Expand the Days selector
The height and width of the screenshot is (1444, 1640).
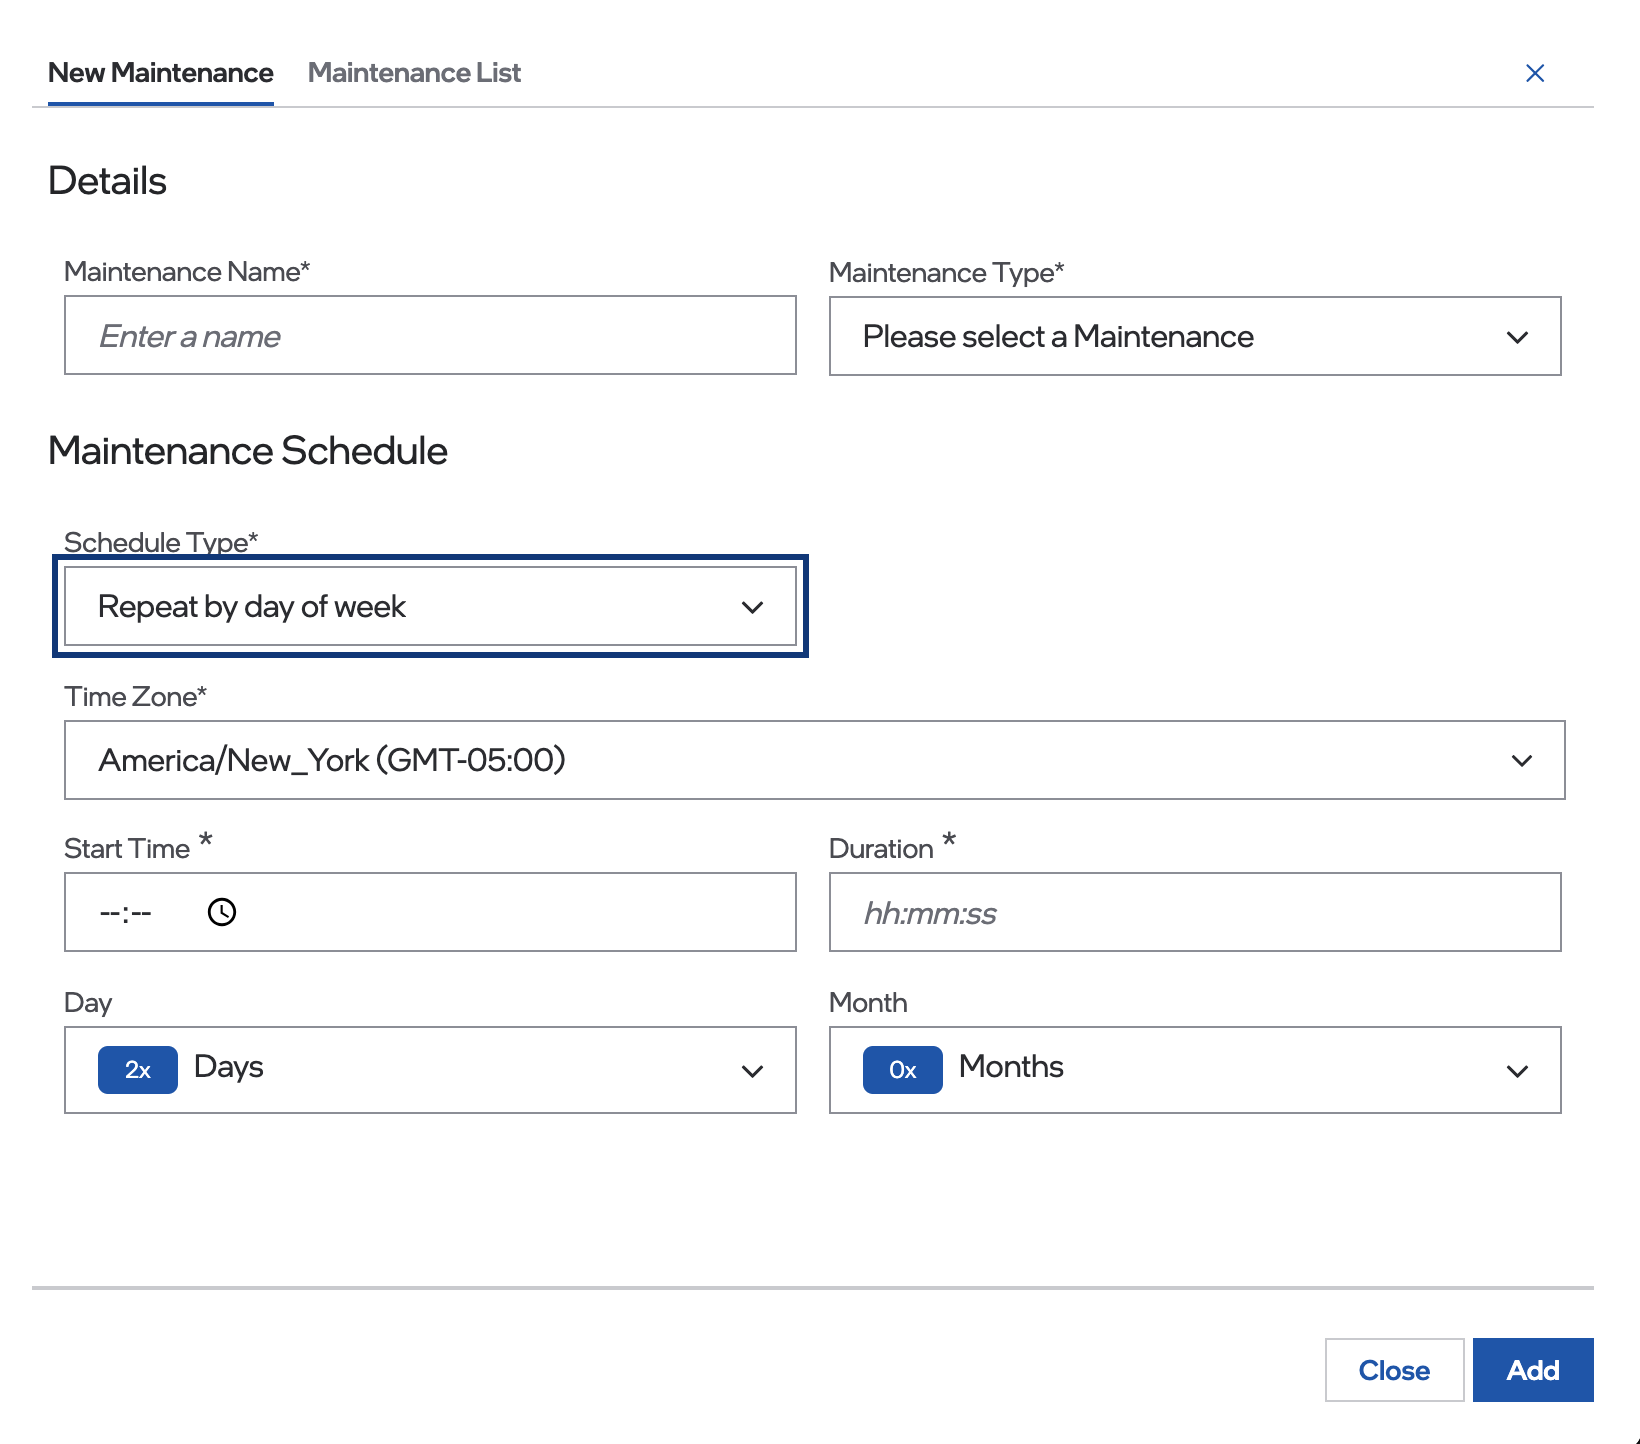430,1070
